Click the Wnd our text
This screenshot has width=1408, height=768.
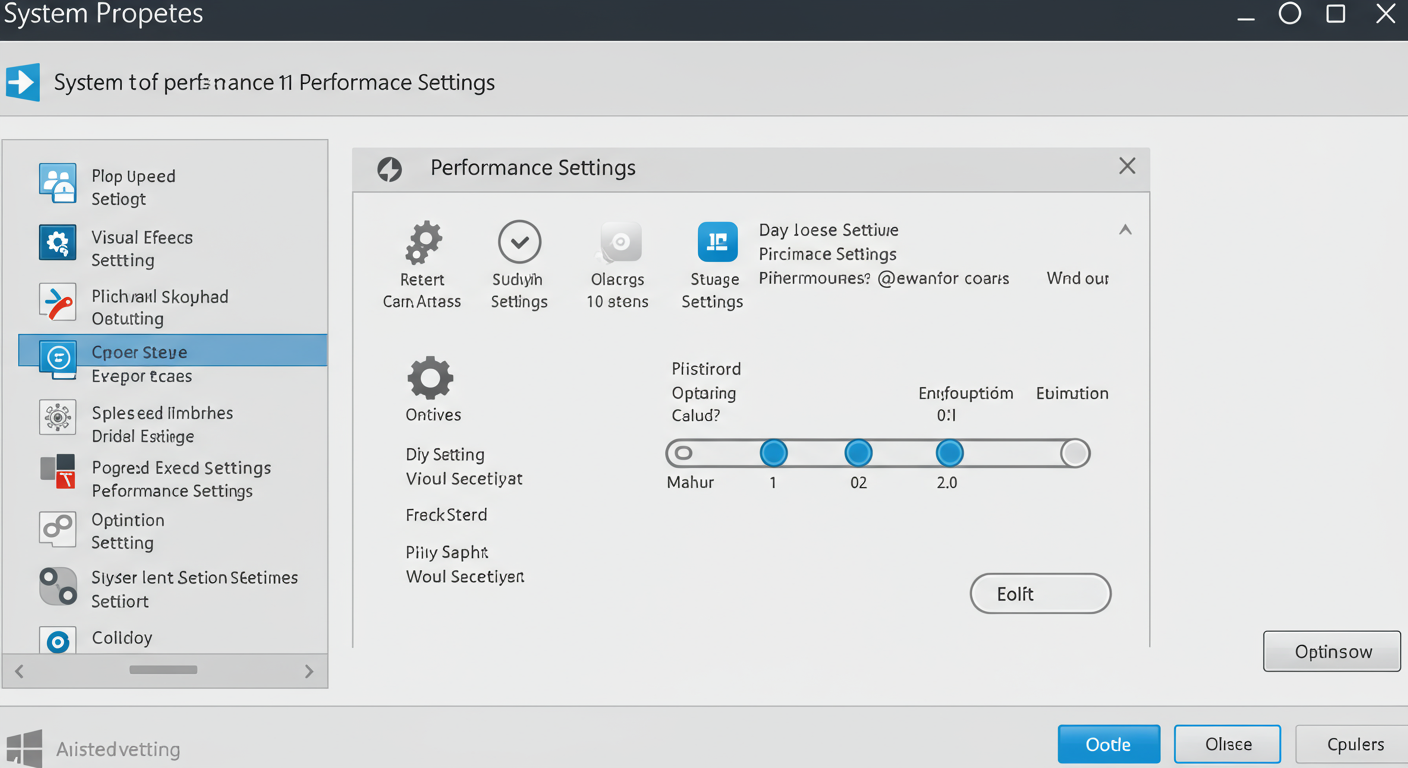pyautogui.click(x=1077, y=278)
